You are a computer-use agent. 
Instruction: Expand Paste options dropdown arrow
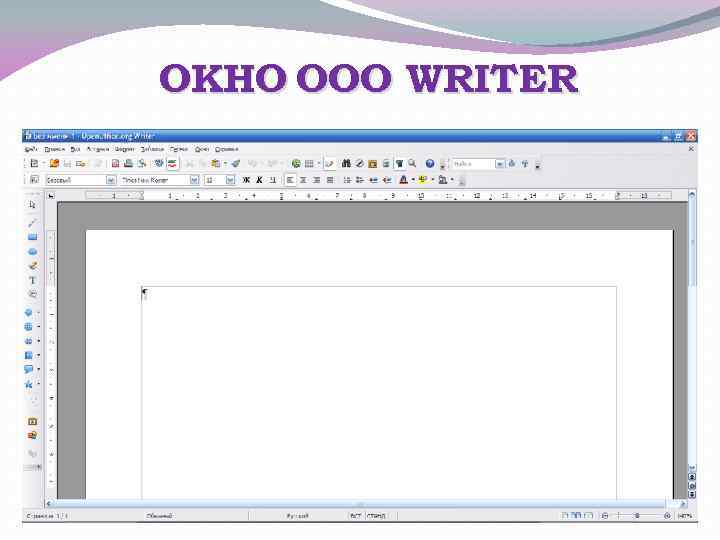point(225,163)
